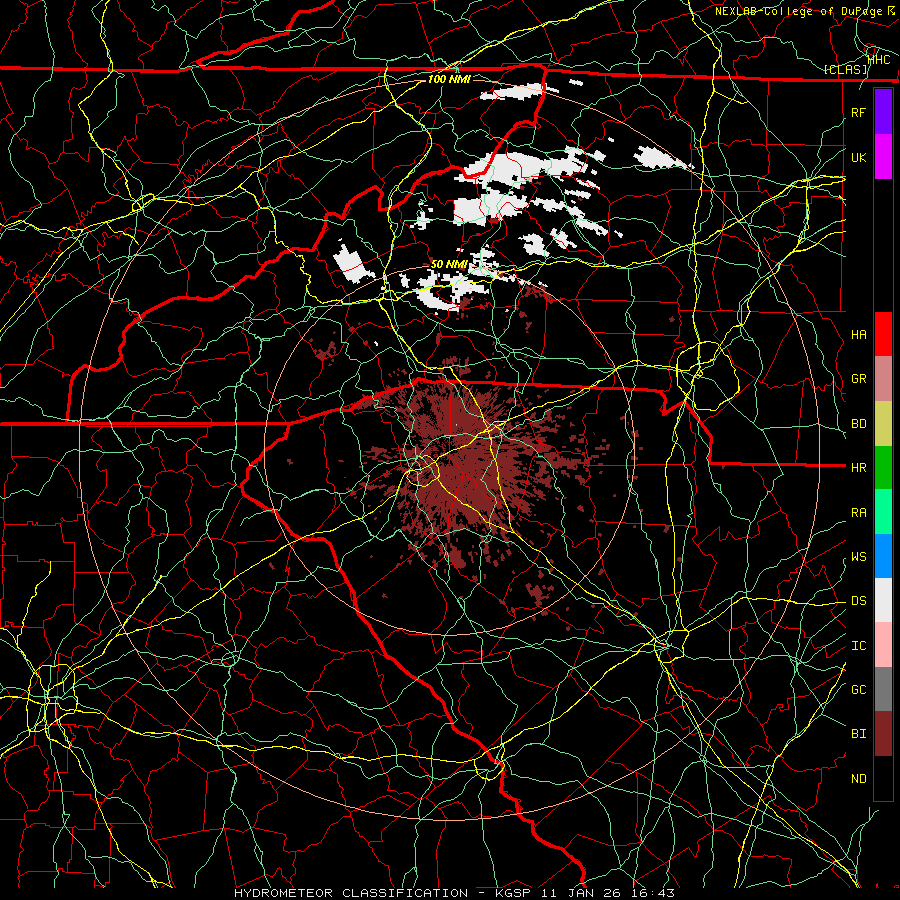Click the mint green RA legend swatch
The width and height of the screenshot is (900, 900).
(883, 512)
